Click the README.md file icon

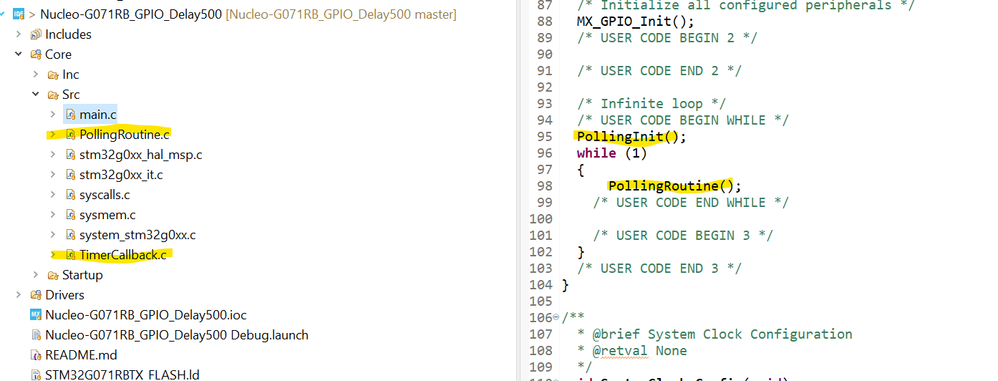tap(36, 355)
